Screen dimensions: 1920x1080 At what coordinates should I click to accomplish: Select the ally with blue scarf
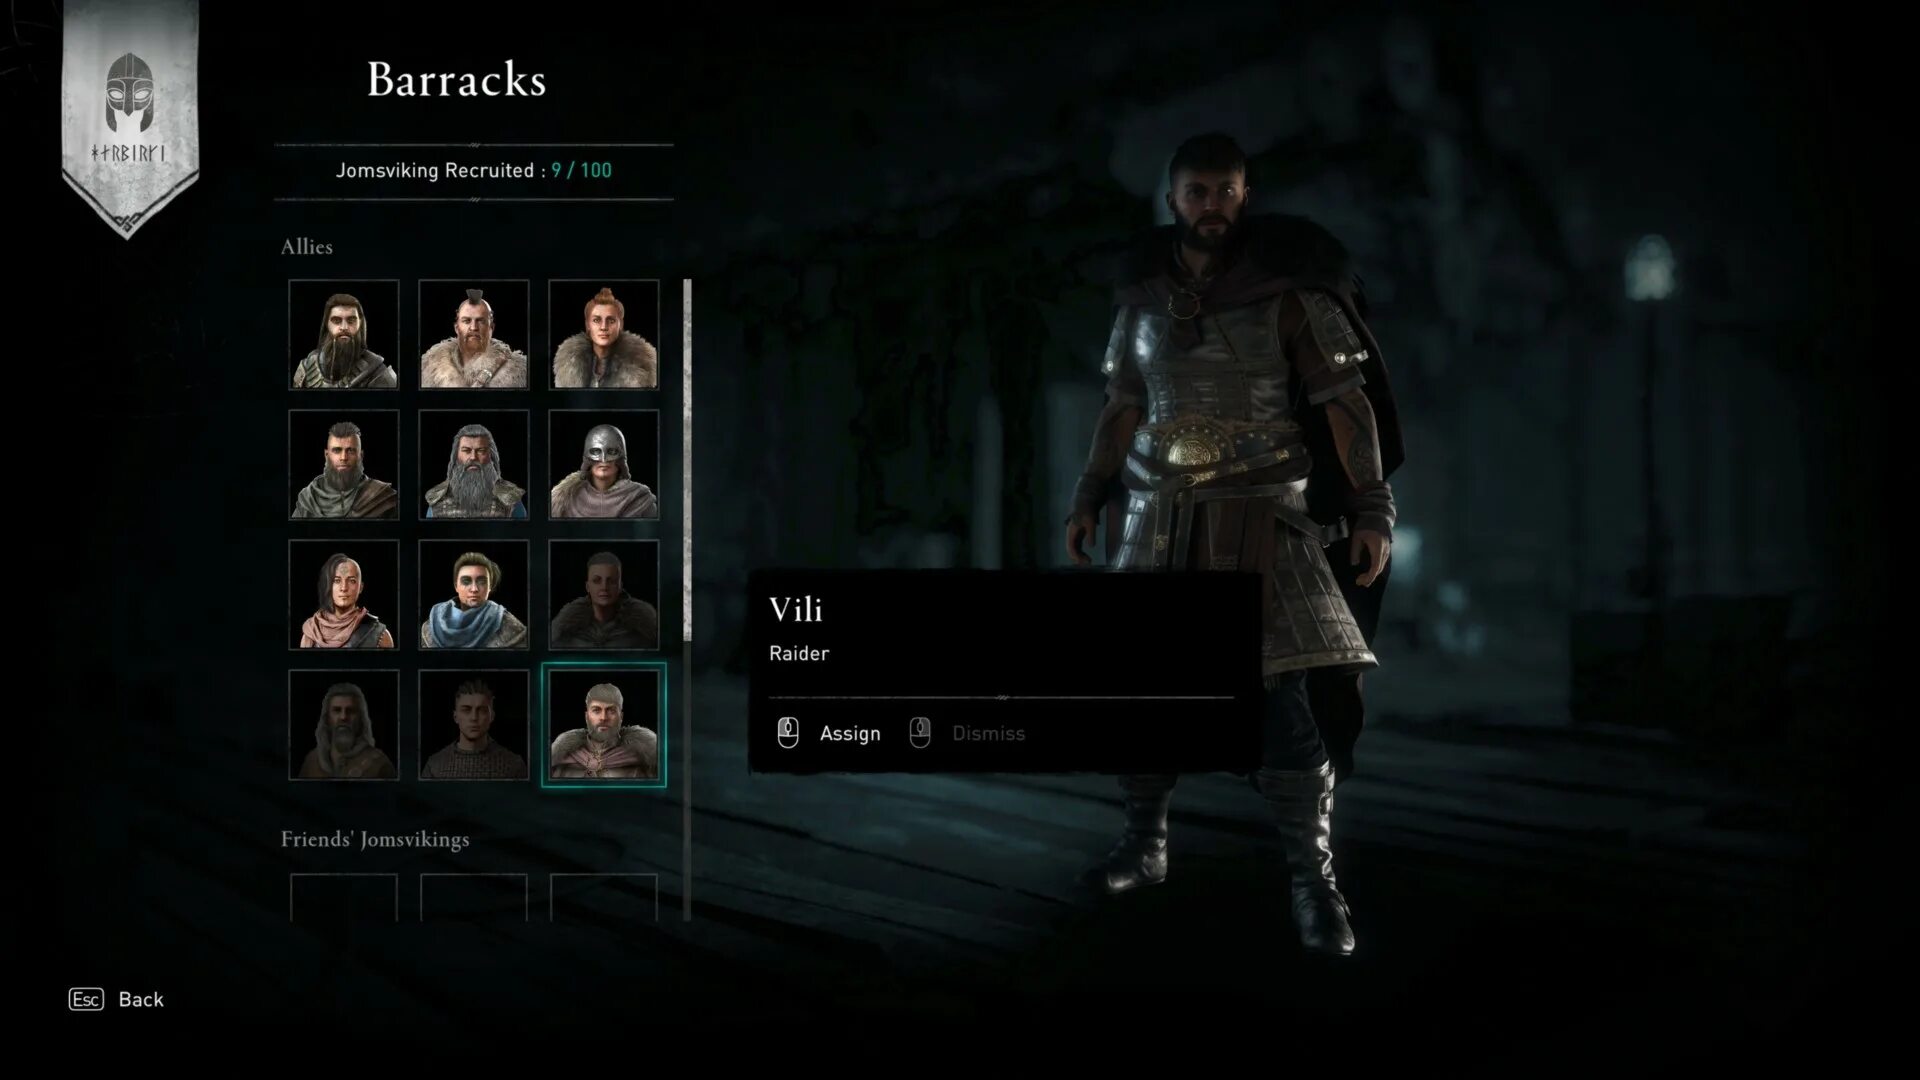tap(474, 595)
